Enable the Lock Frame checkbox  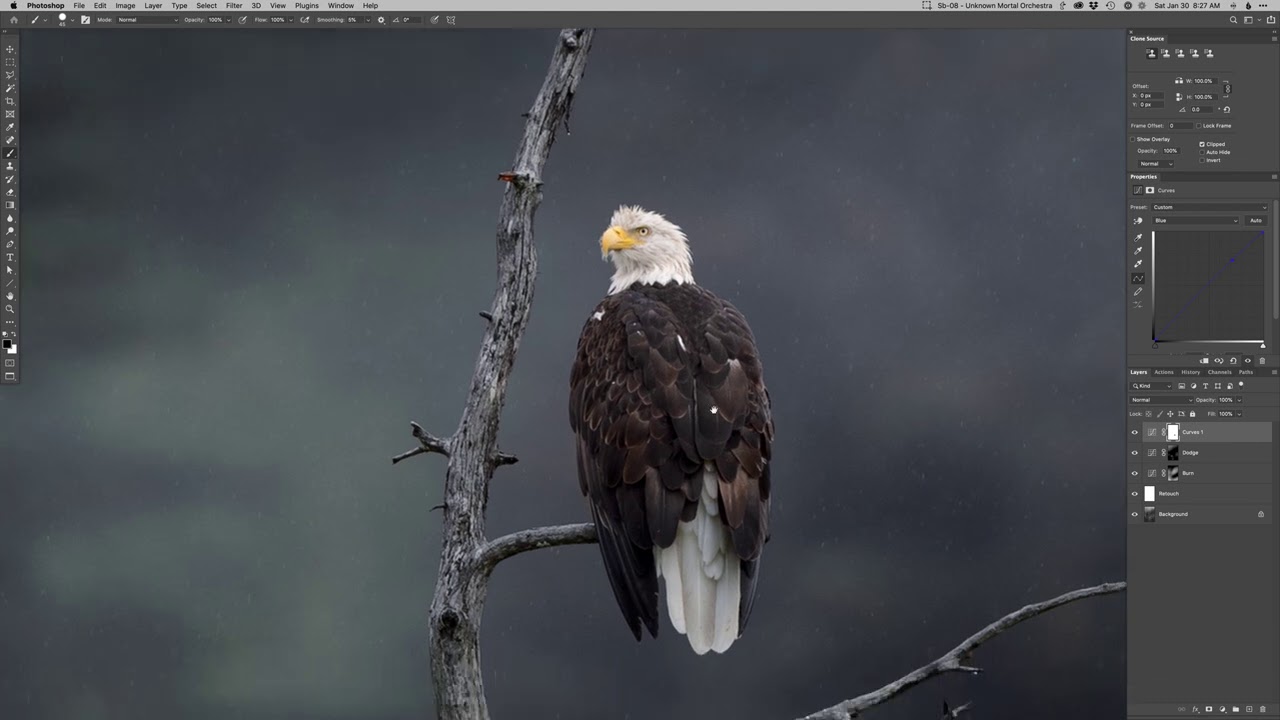click(x=1199, y=126)
